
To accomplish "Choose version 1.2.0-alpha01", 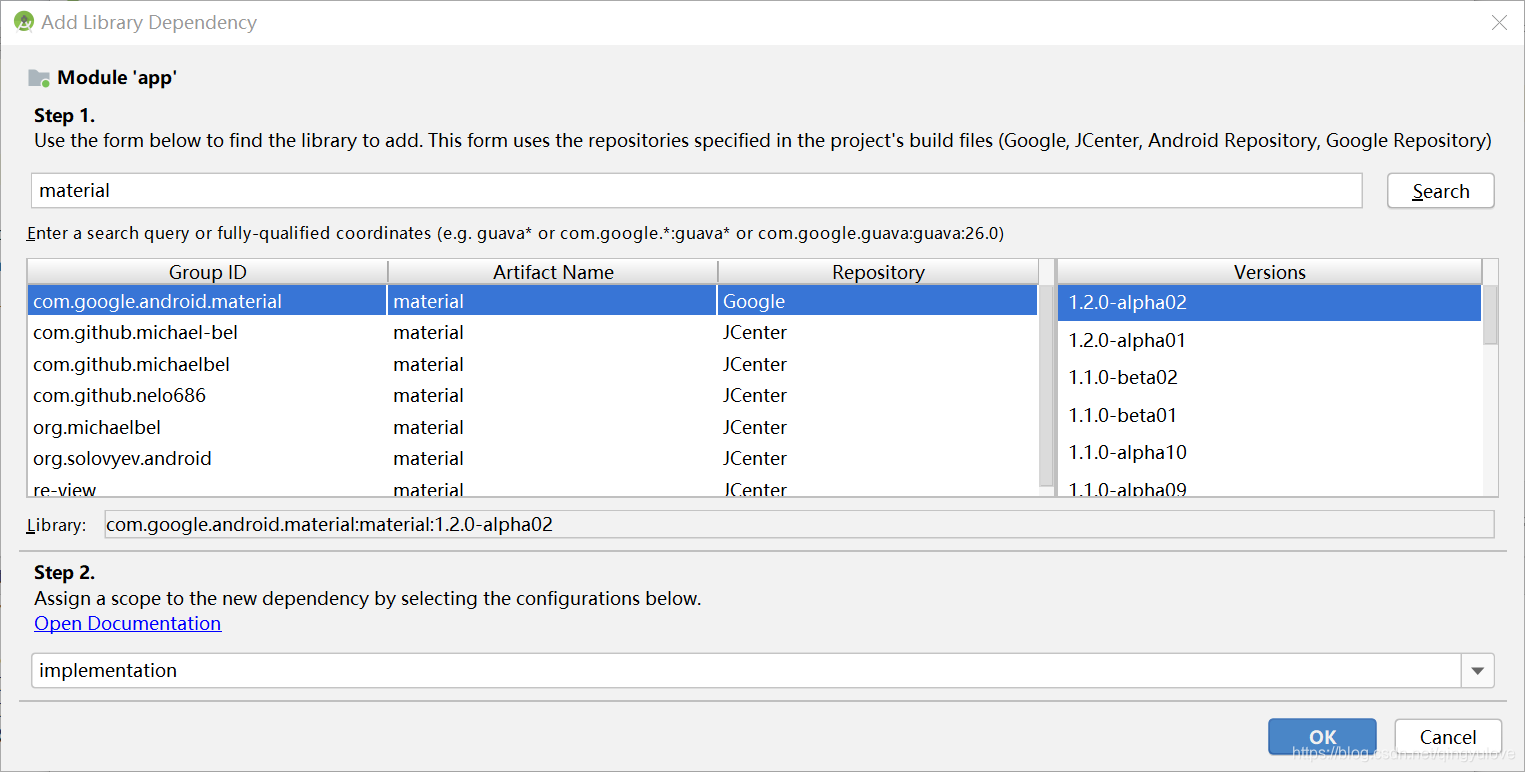I will coord(1269,340).
